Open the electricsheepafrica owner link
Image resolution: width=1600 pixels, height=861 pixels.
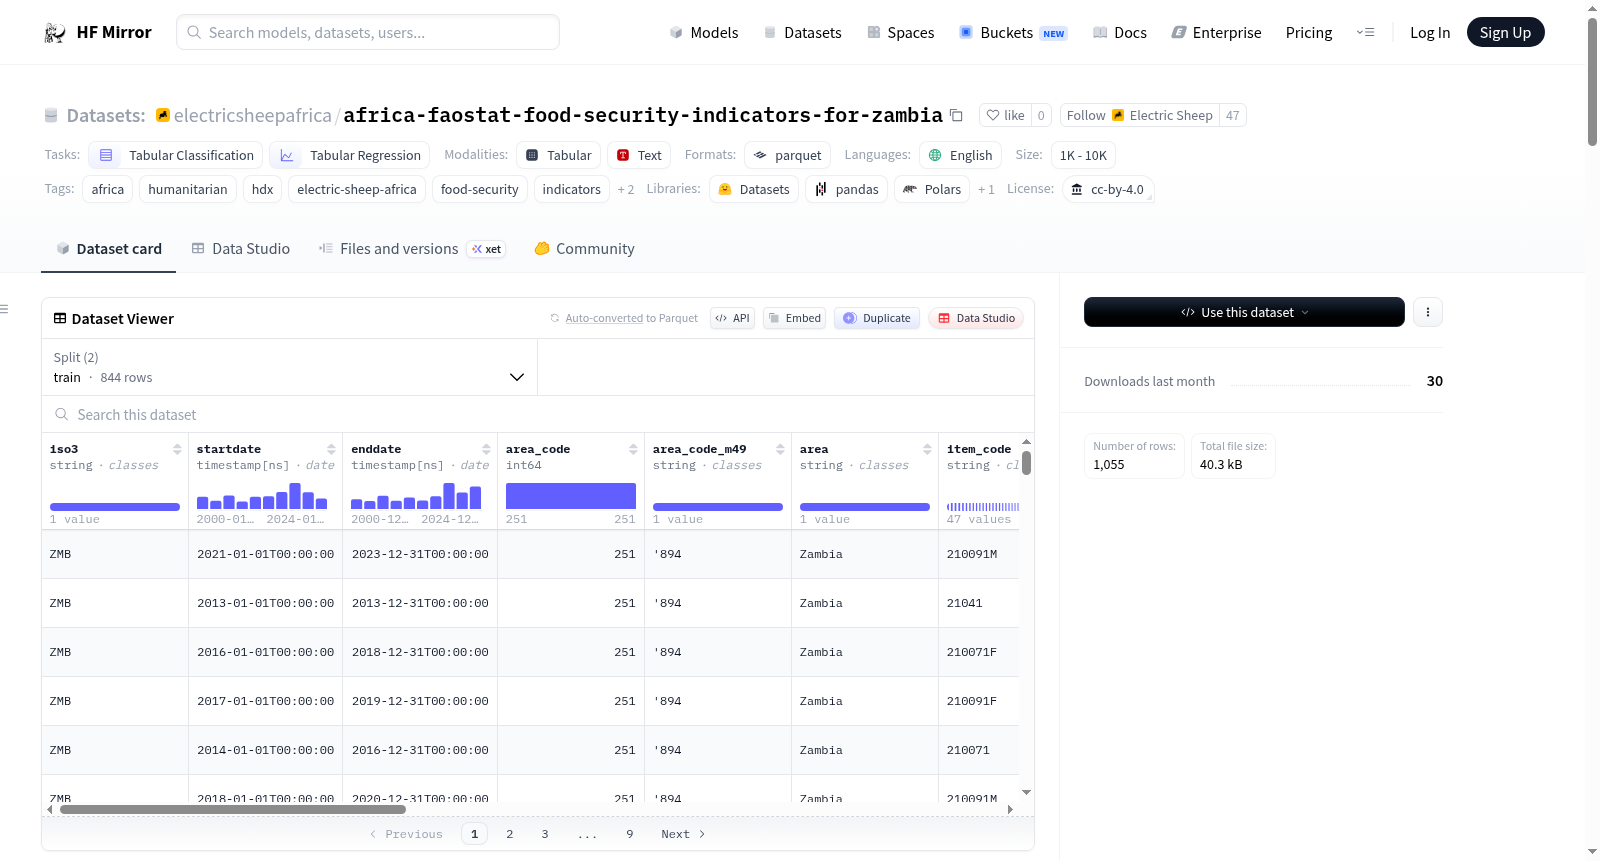(252, 116)
